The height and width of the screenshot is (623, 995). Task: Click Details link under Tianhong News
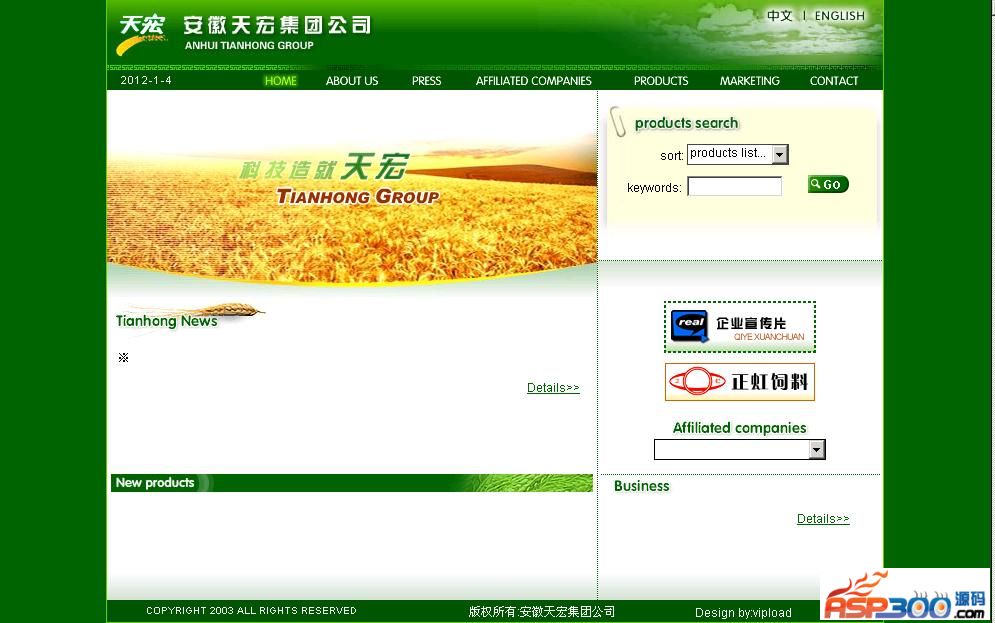point(553,388)
